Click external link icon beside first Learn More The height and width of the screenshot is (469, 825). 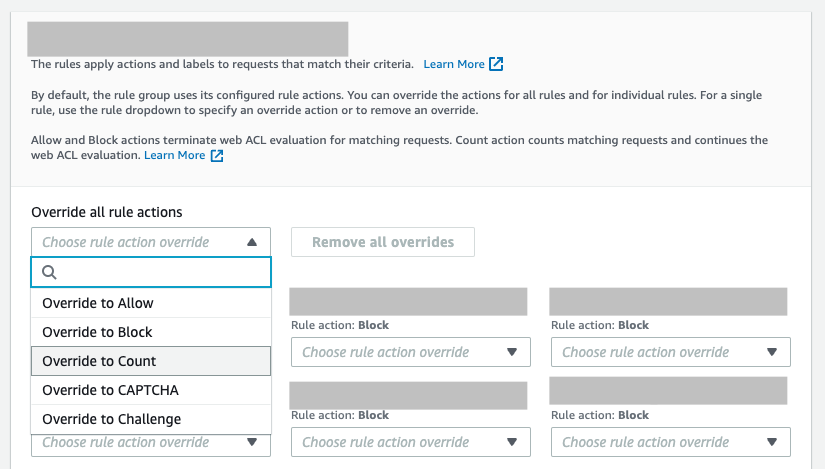coord(496,64)
